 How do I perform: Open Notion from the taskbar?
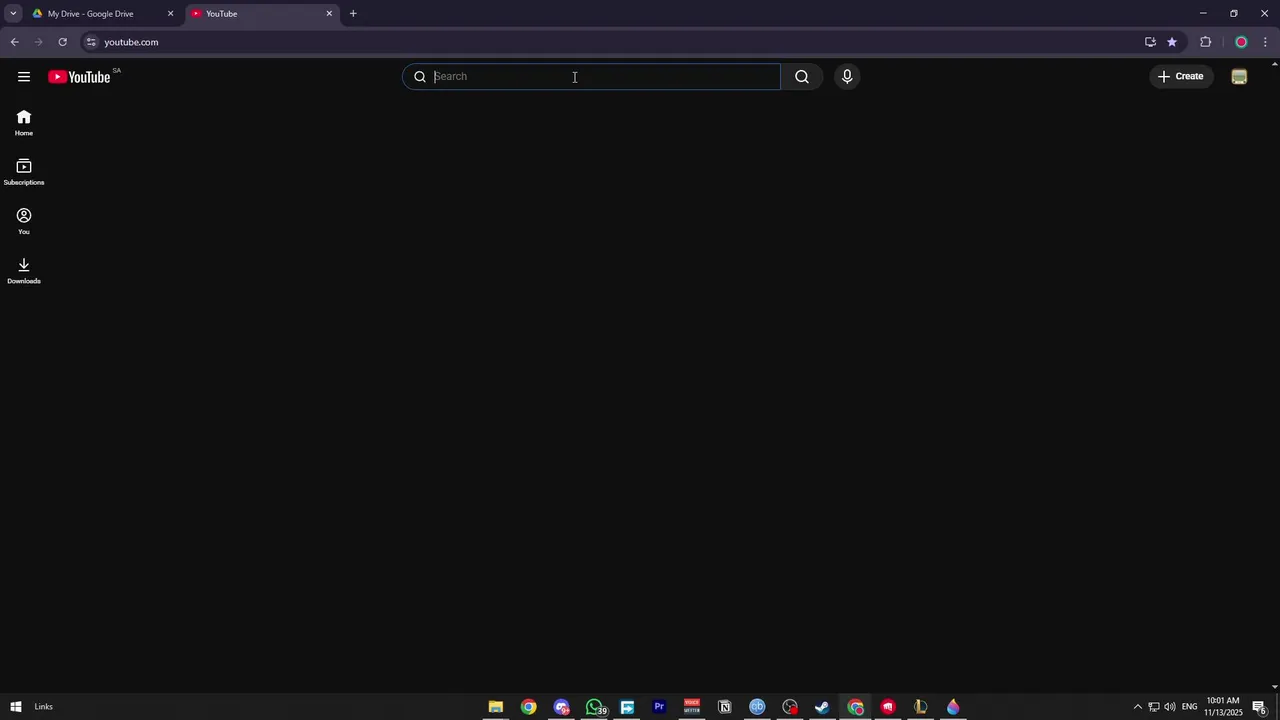(725, 707)
